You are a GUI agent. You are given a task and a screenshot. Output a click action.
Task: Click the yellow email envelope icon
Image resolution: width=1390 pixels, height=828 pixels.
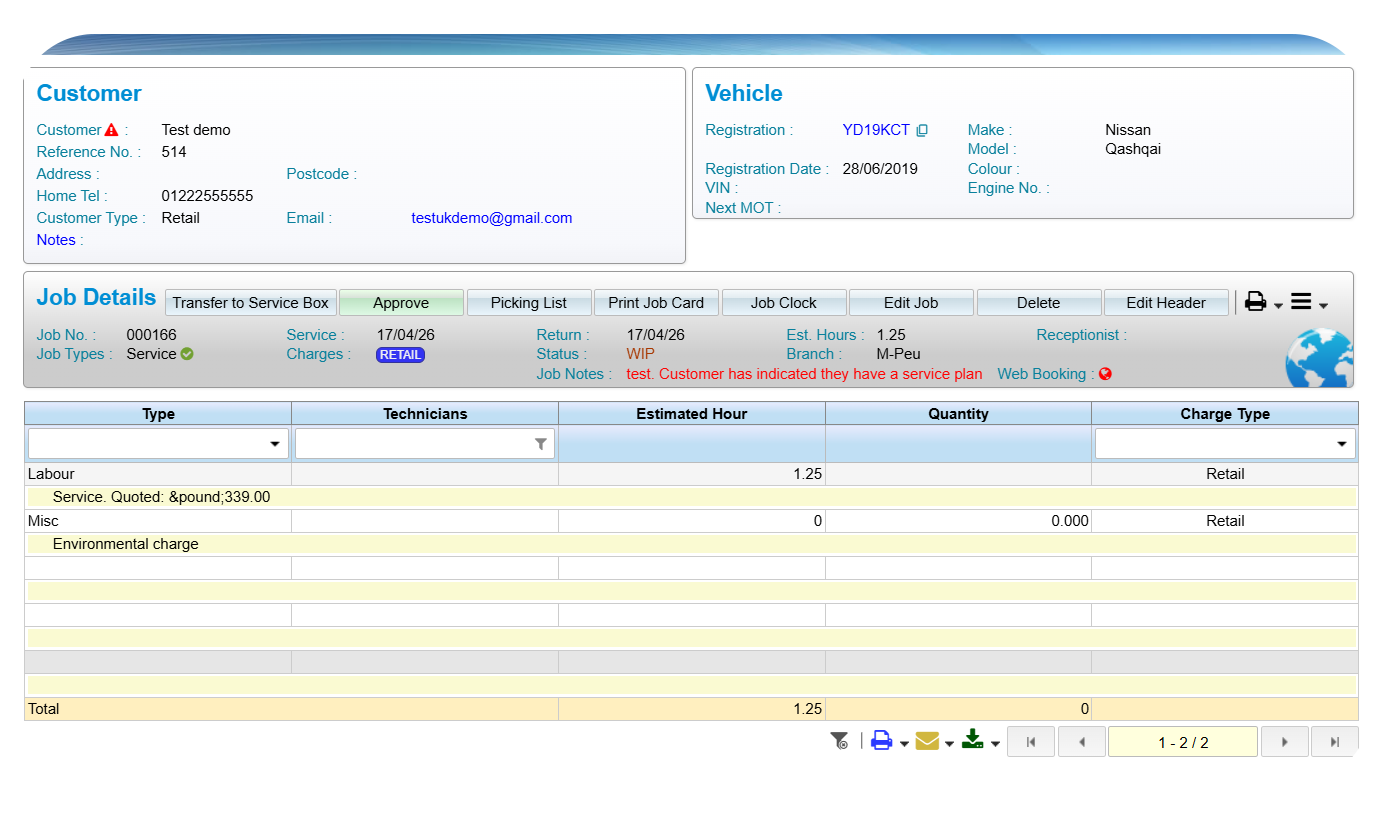point(927,741)
